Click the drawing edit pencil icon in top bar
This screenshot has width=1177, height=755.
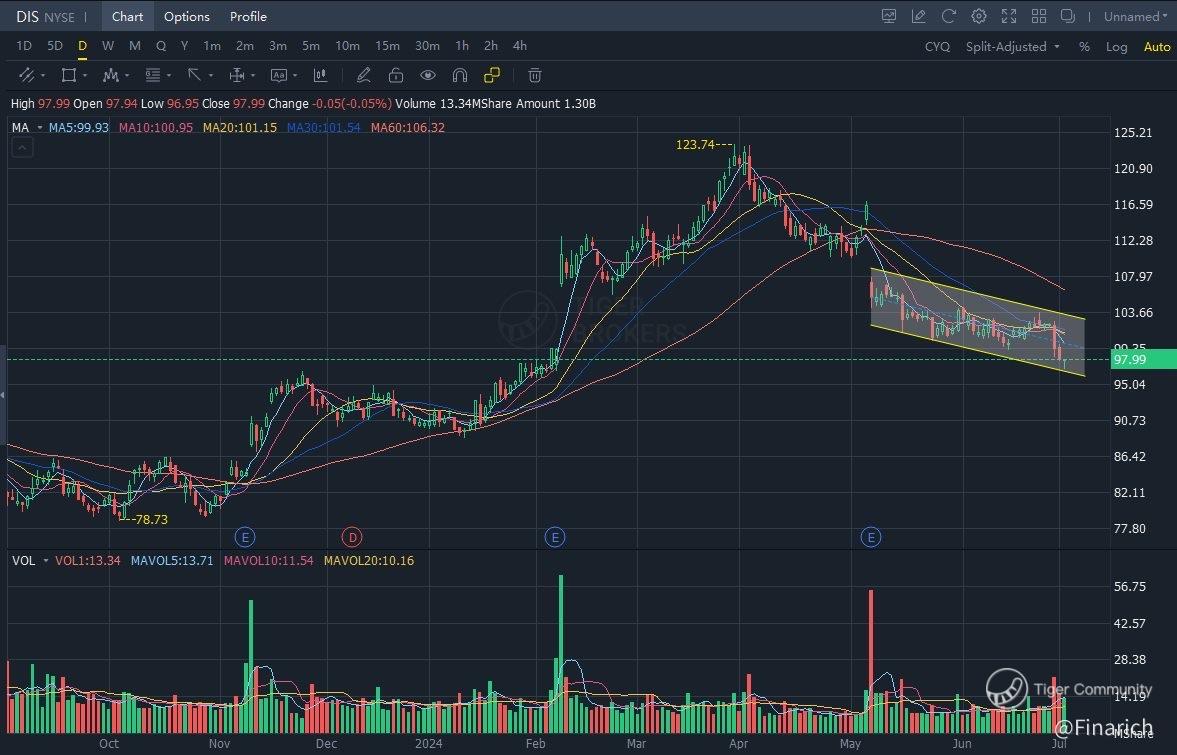coord(918,16)
